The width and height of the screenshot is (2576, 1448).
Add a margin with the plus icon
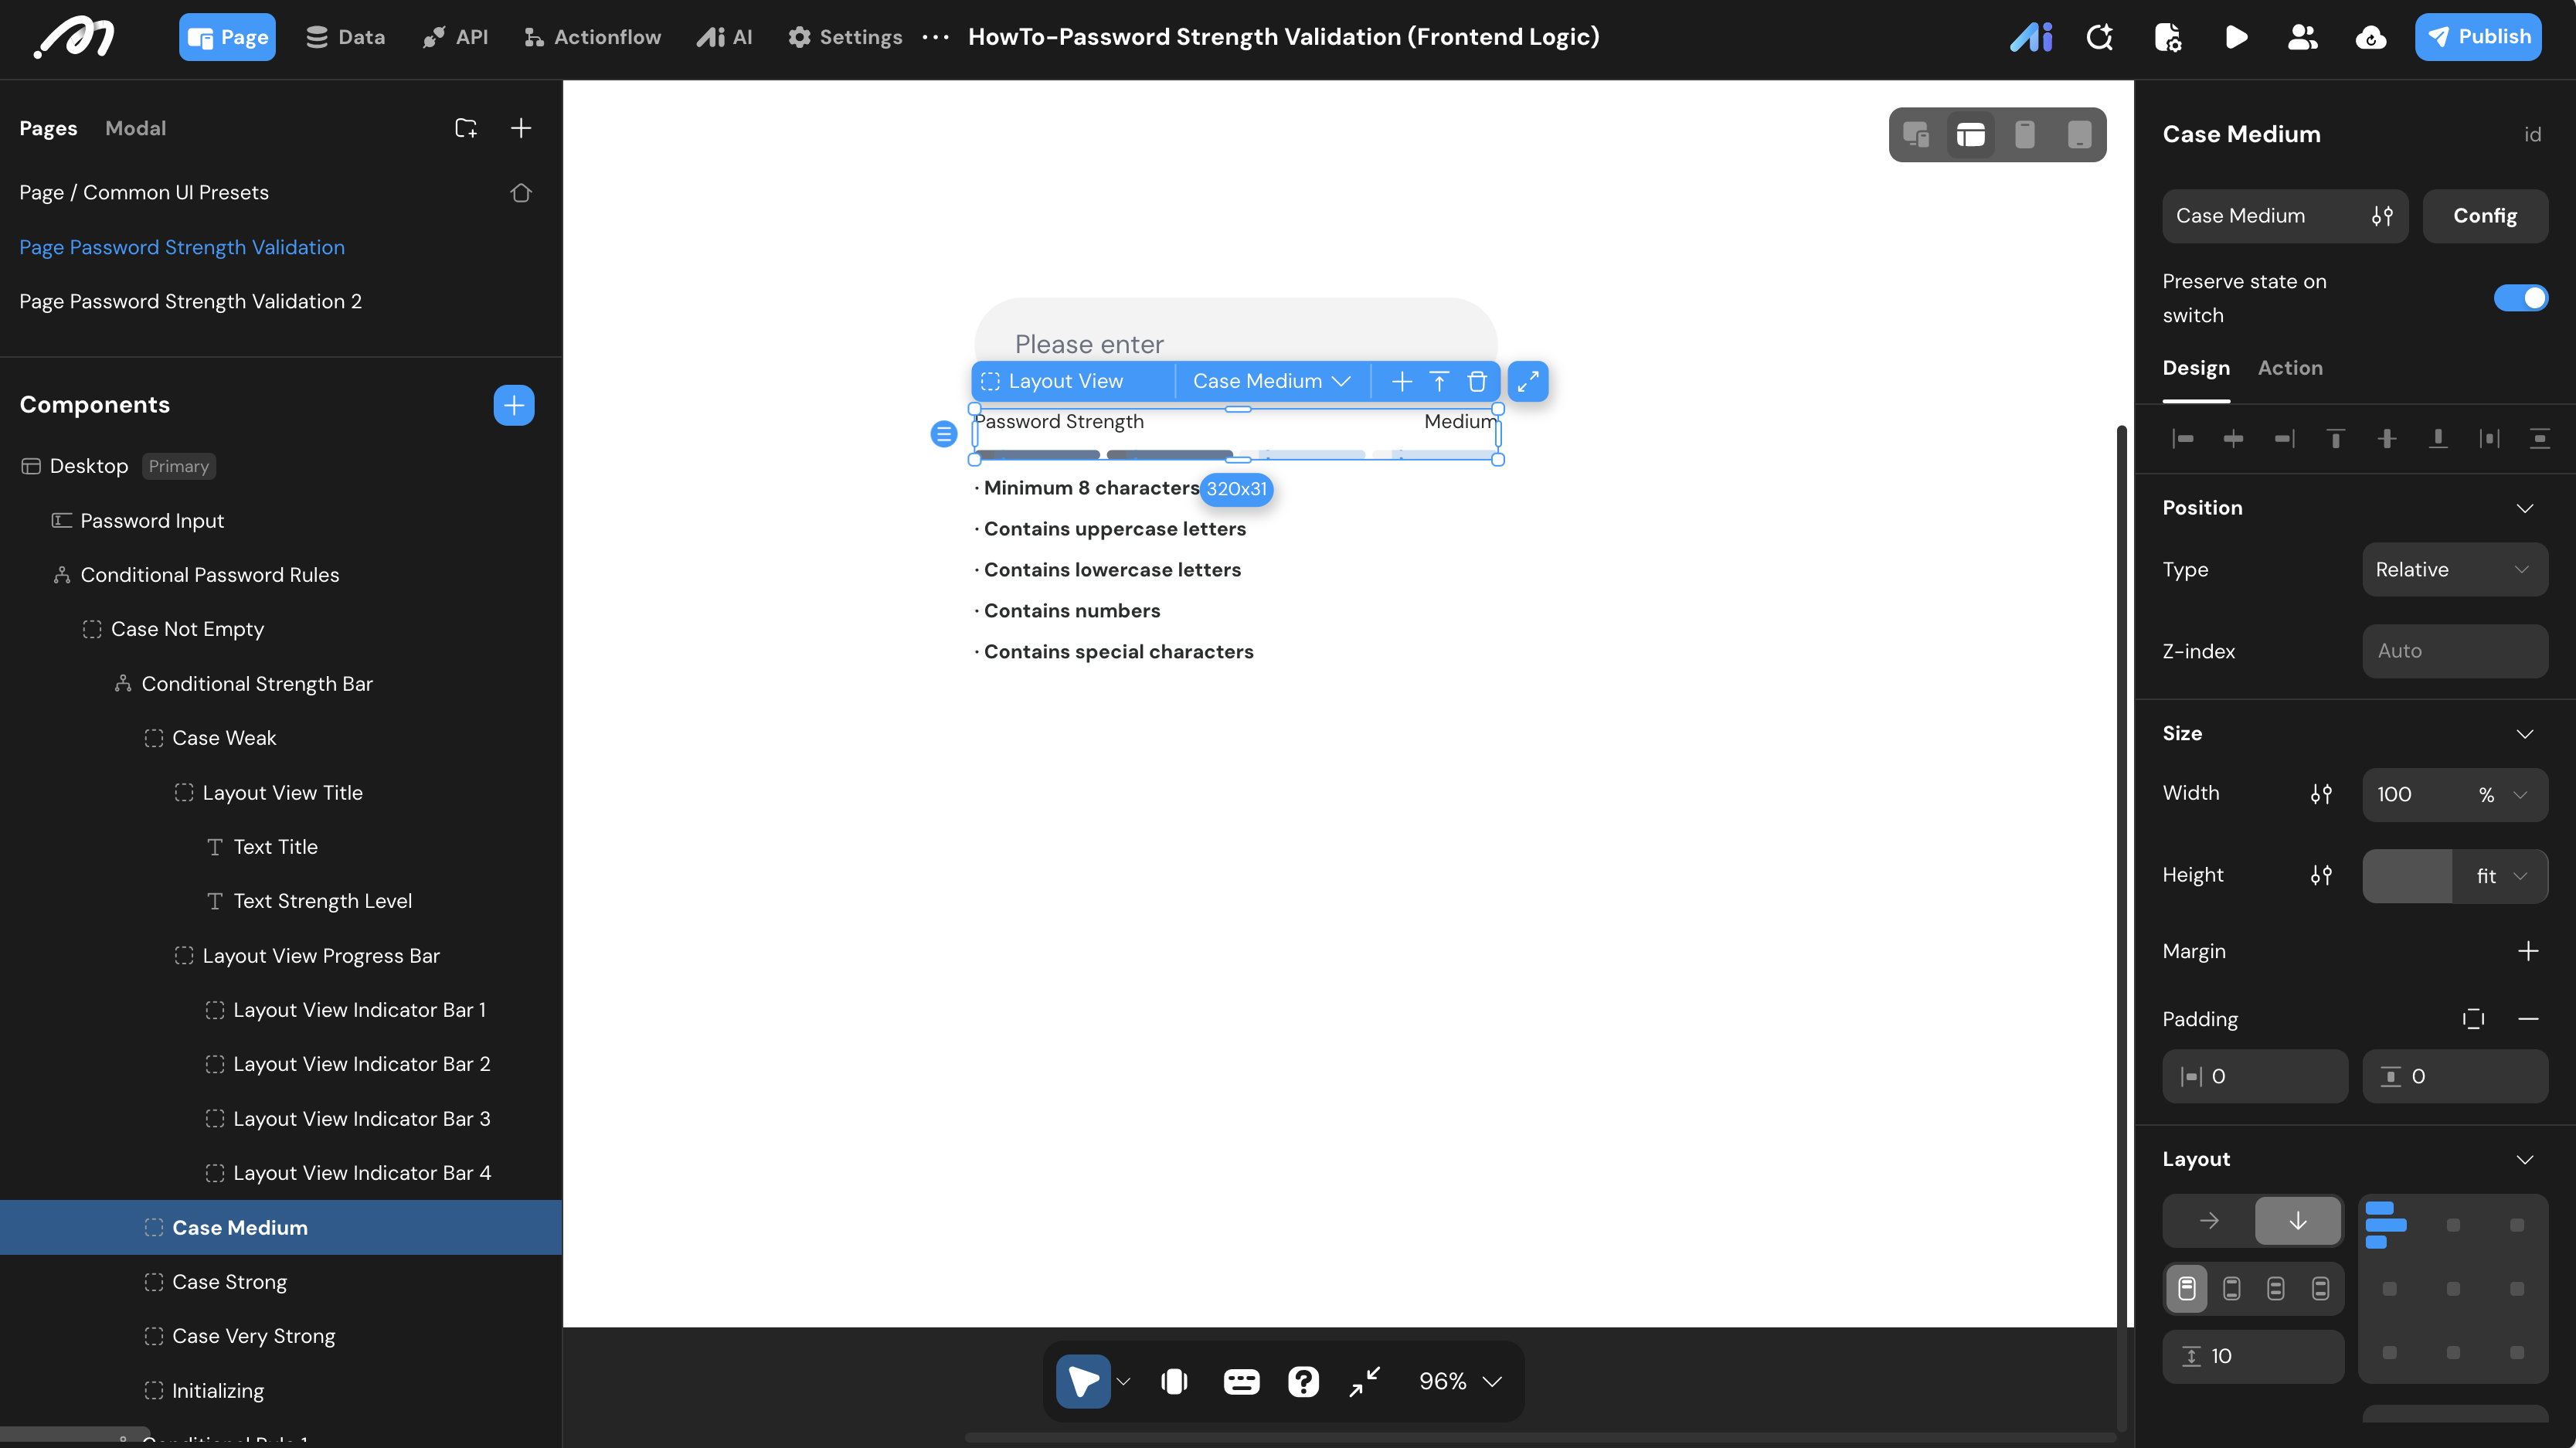pyautogui.click(x=2528, y=951)
